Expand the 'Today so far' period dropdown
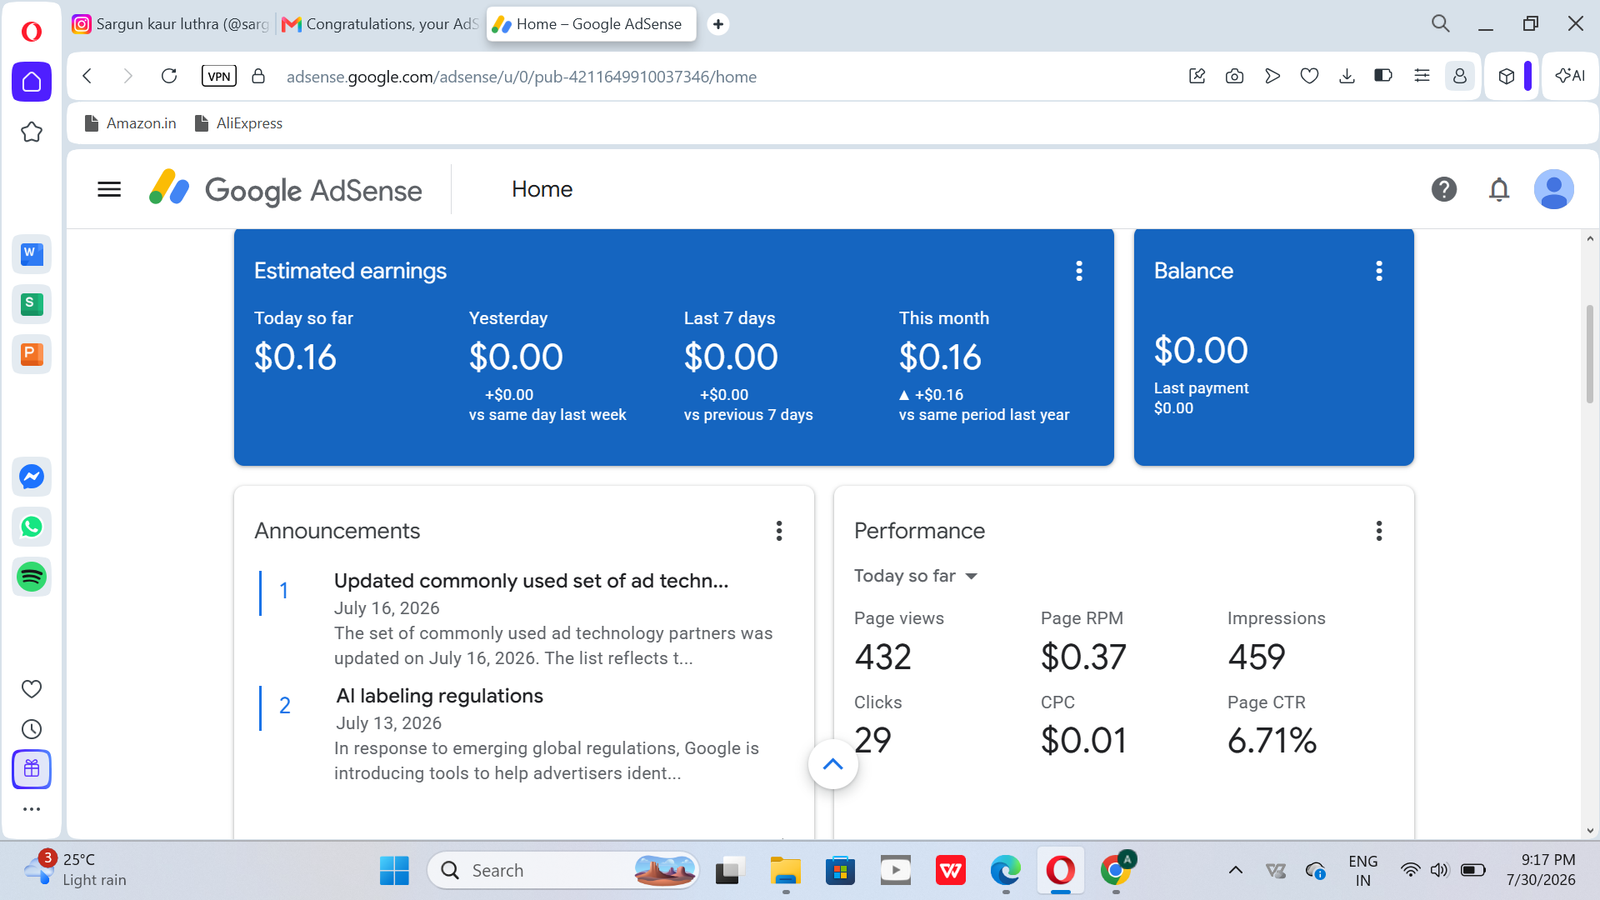 click(916, 576)
